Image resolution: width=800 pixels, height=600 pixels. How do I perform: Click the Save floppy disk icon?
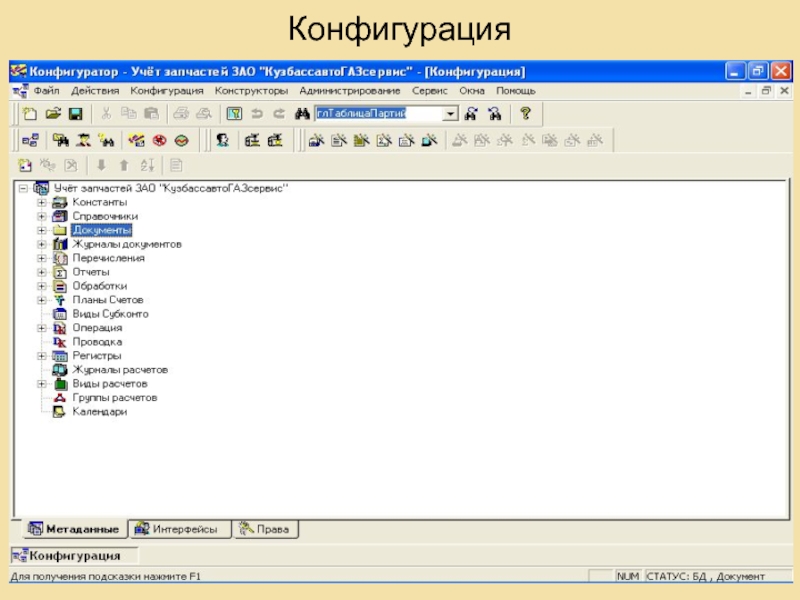coord(75,114)
